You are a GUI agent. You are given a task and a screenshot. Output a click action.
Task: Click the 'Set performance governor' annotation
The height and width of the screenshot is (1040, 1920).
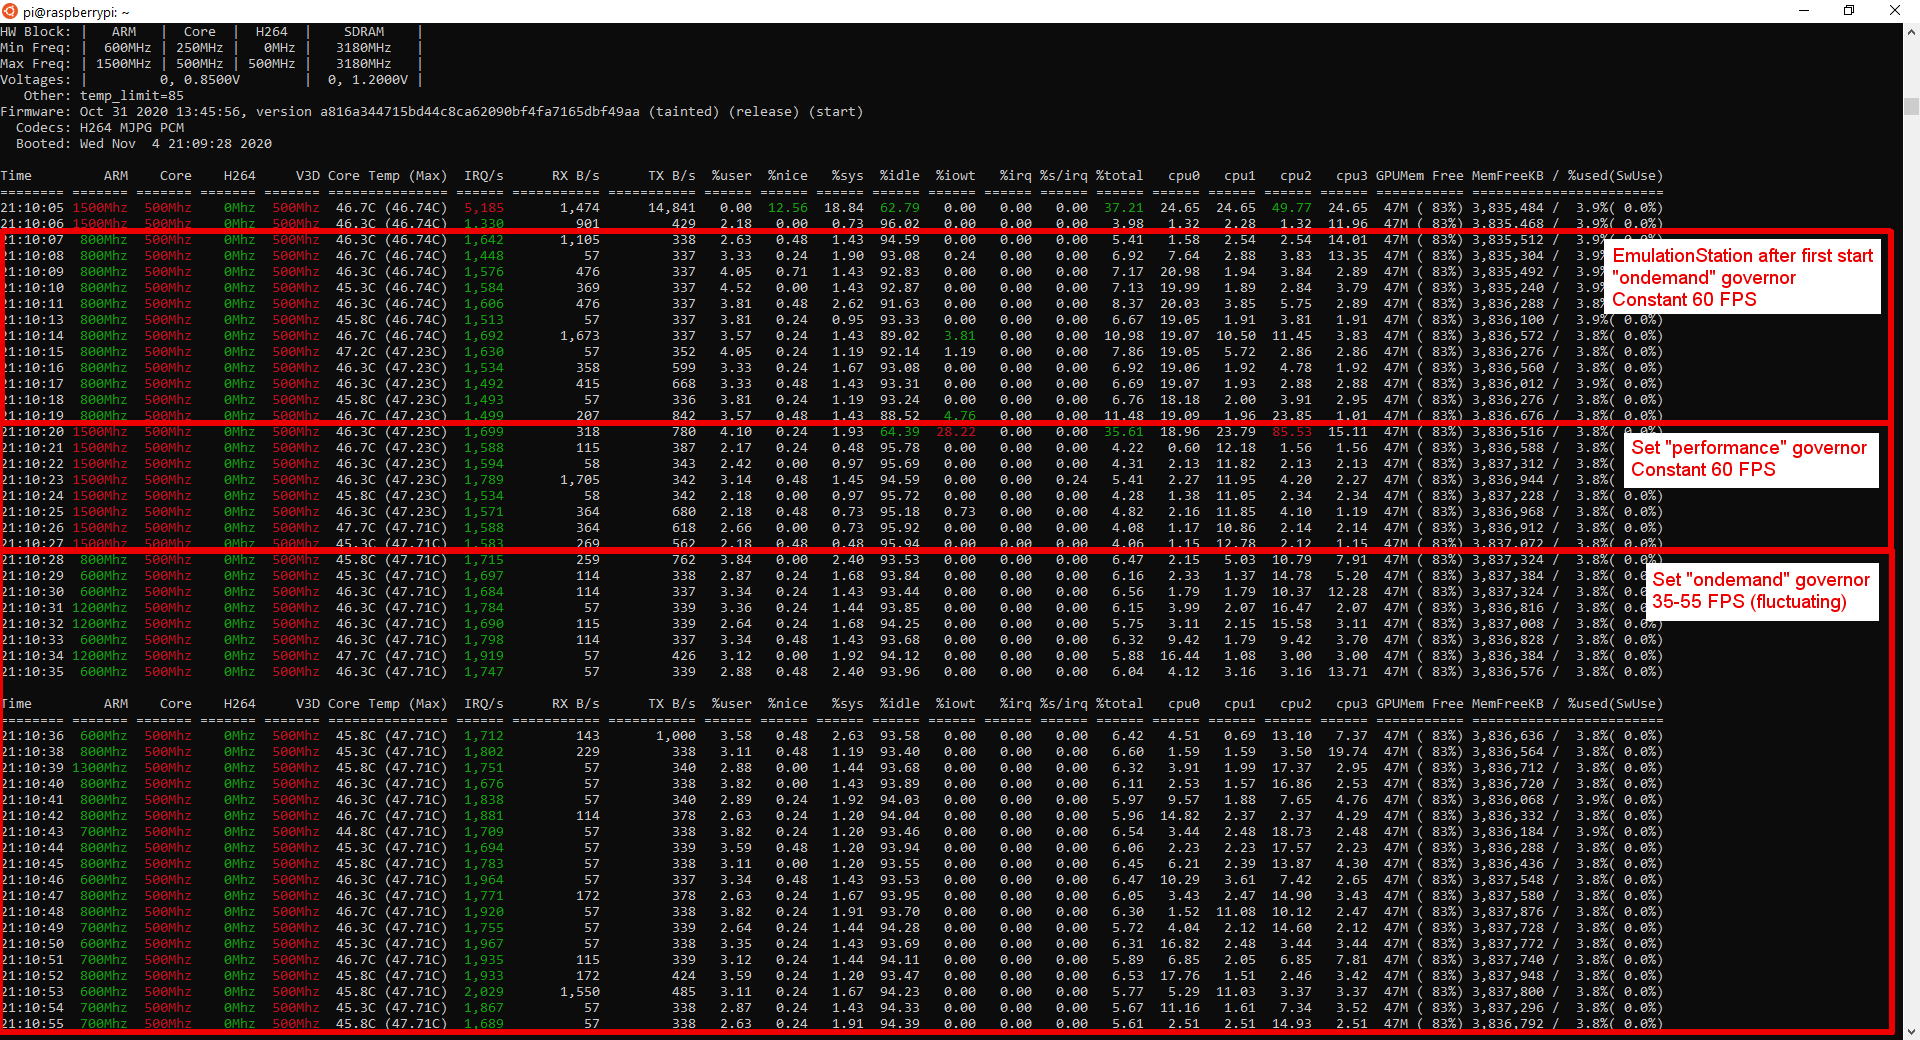(x=1749, y=459)
